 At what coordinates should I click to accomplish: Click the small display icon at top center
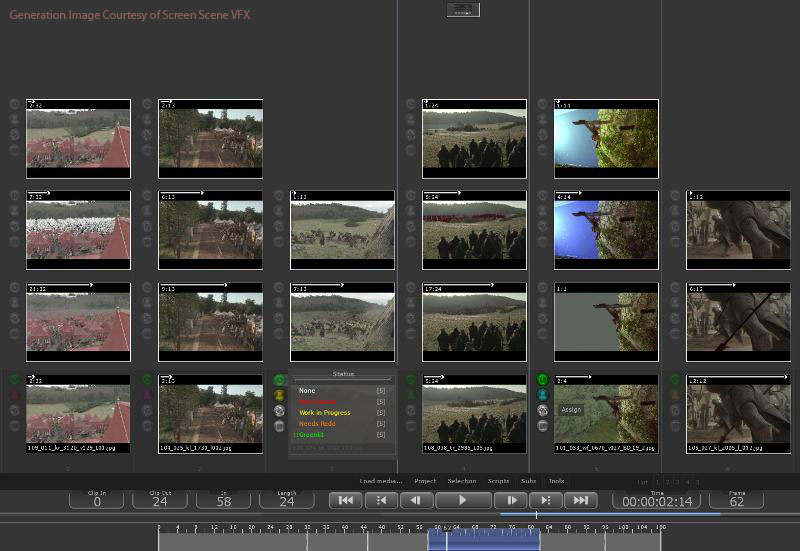coord(463,9)
